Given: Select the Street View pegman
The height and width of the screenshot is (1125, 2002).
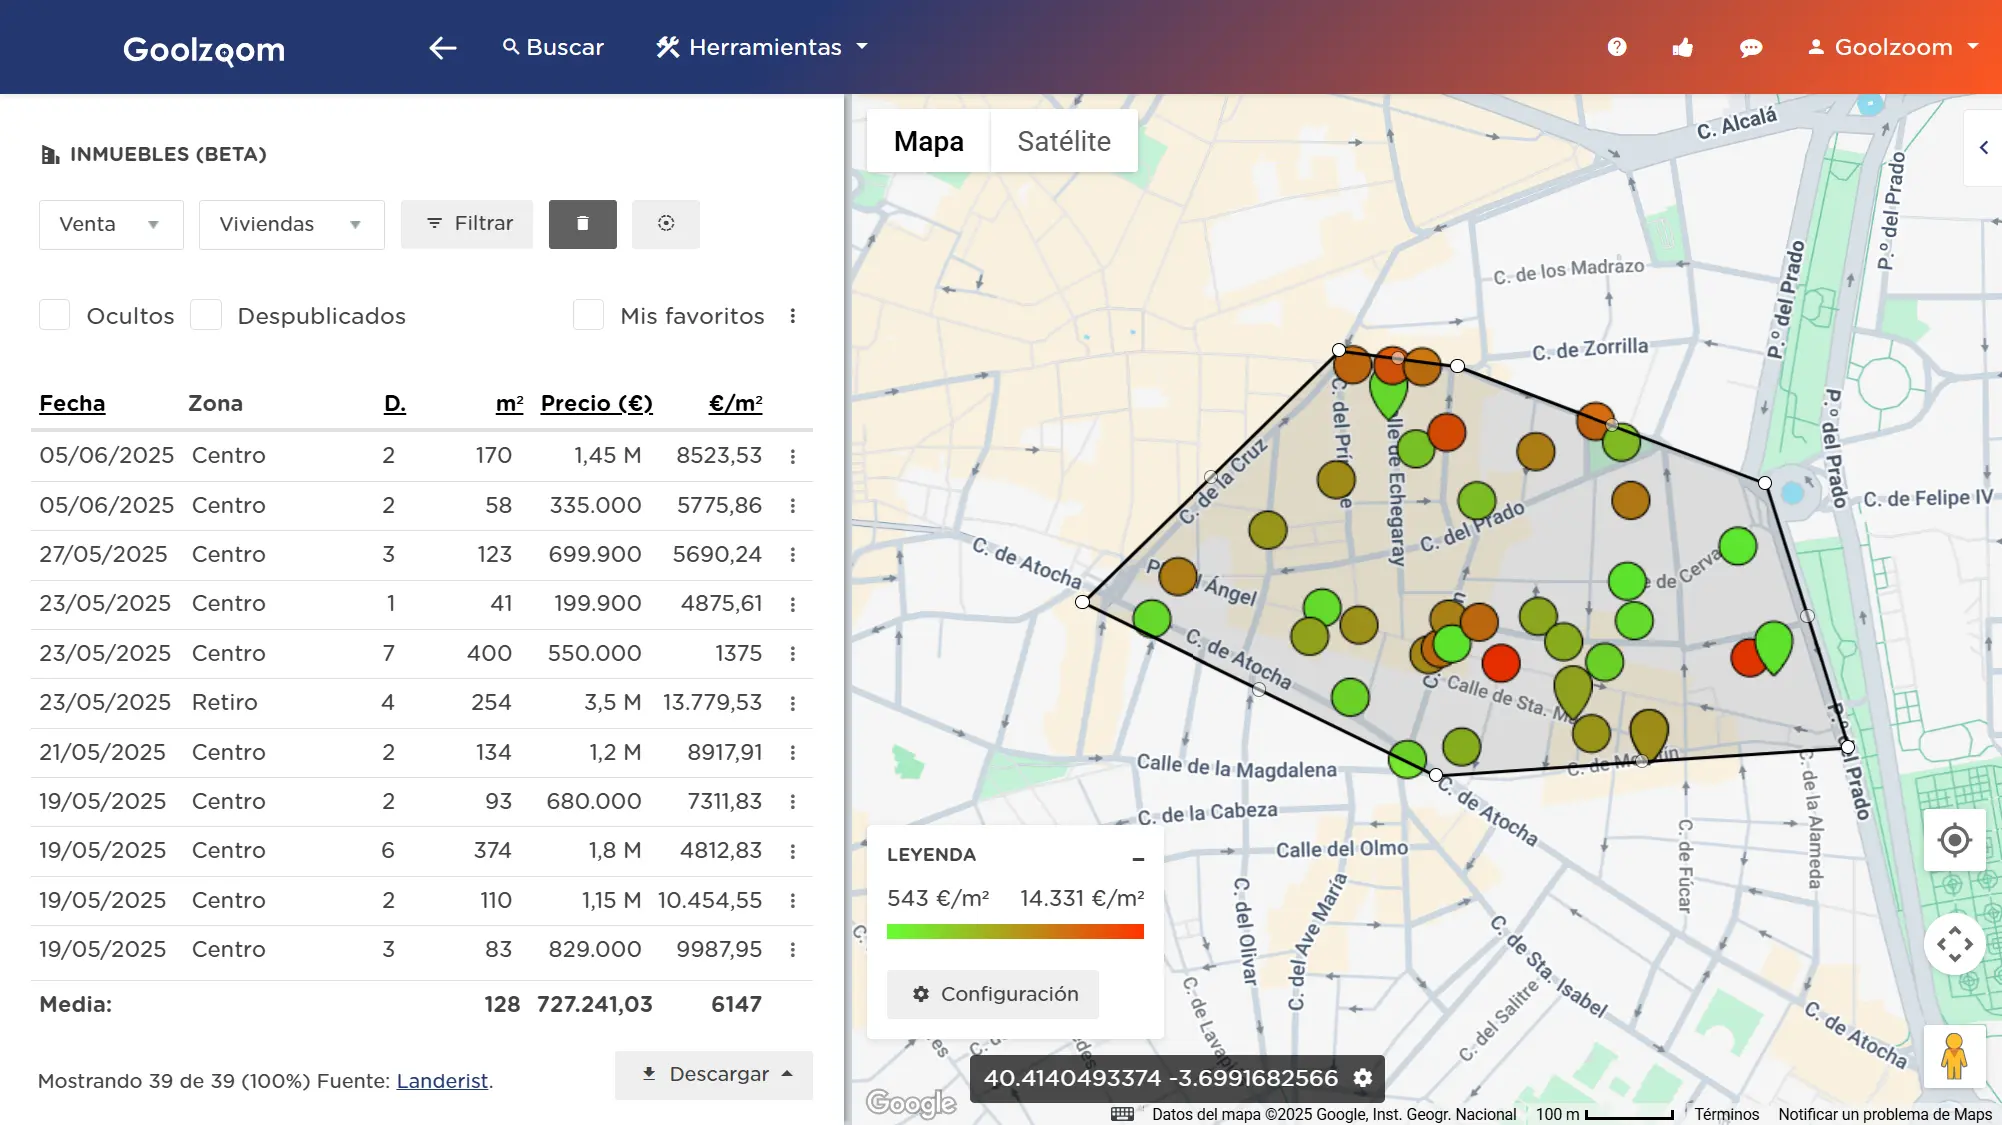Looking at the screenshot, I should click(x=1954, y=1056).
